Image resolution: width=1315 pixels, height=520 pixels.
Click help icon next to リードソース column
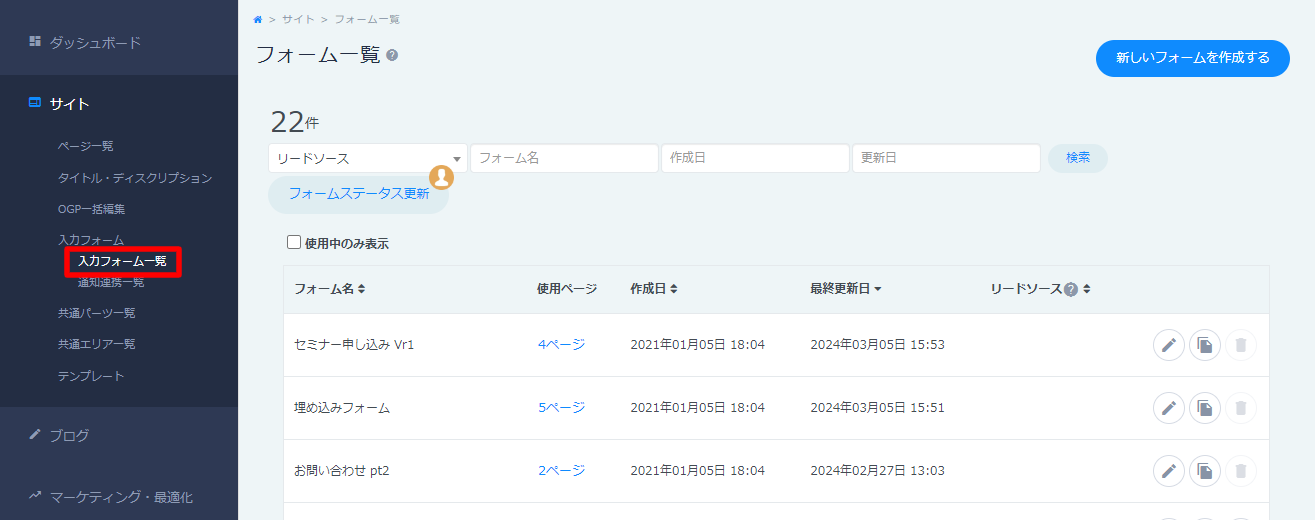1071,289
